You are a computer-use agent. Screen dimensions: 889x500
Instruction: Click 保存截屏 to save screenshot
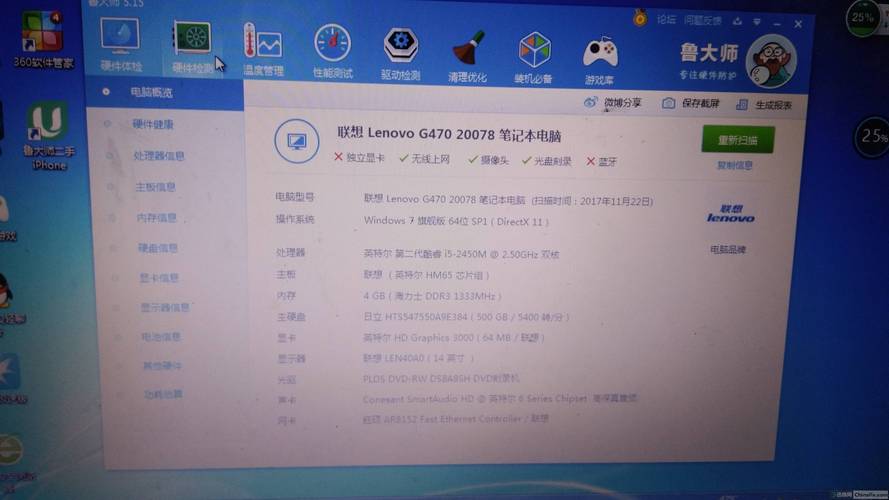click(x=691, y=103)
